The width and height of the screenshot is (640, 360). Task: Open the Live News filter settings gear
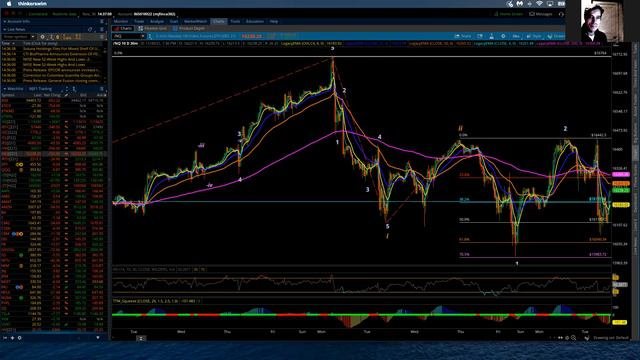(x=42, y=37)
